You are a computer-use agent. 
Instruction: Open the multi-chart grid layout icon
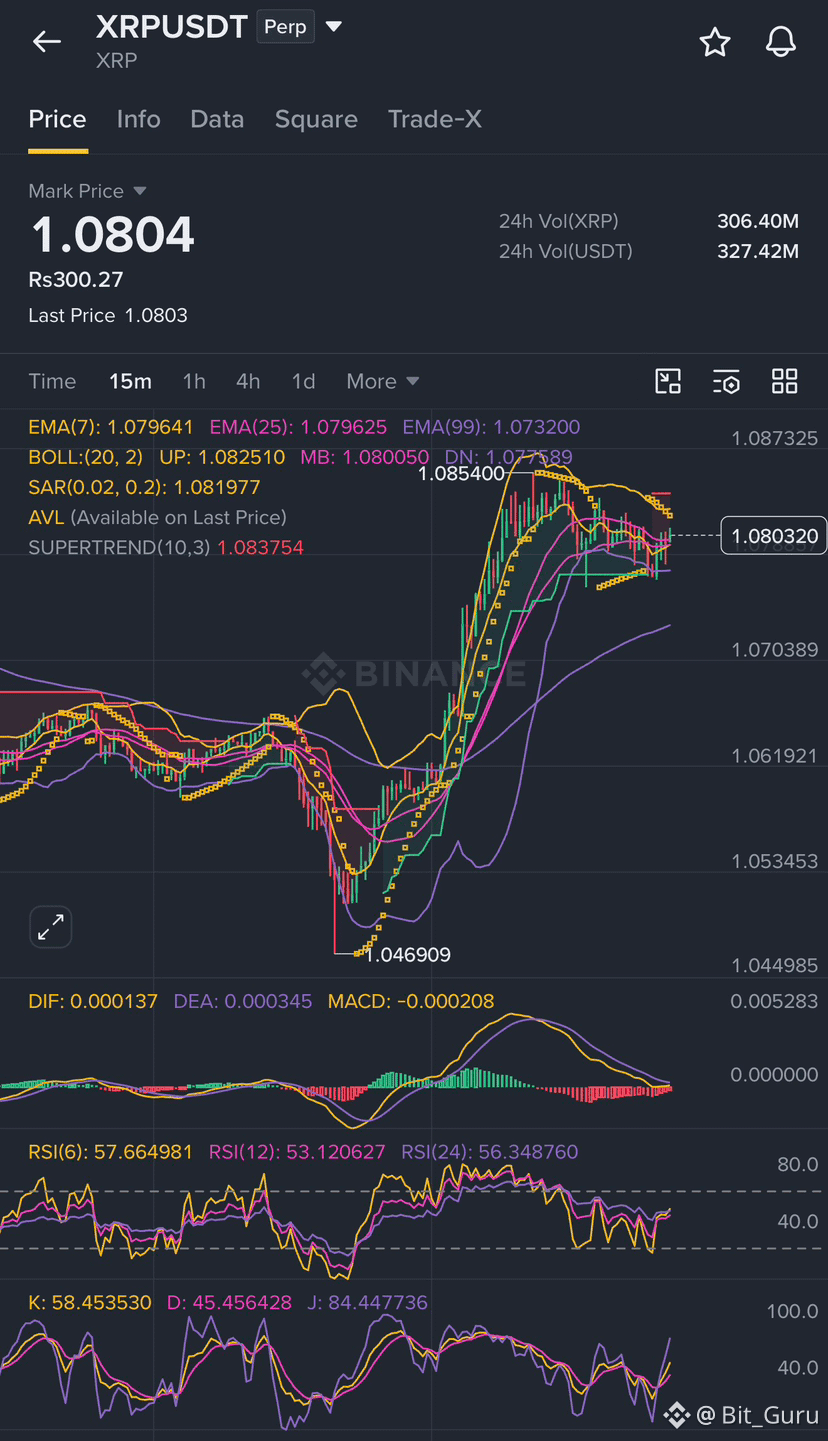tap(785, 381)
